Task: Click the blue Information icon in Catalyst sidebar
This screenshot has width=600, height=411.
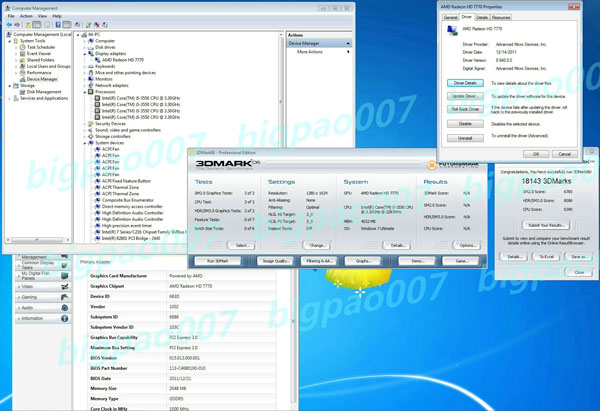Action: (65, 318)
